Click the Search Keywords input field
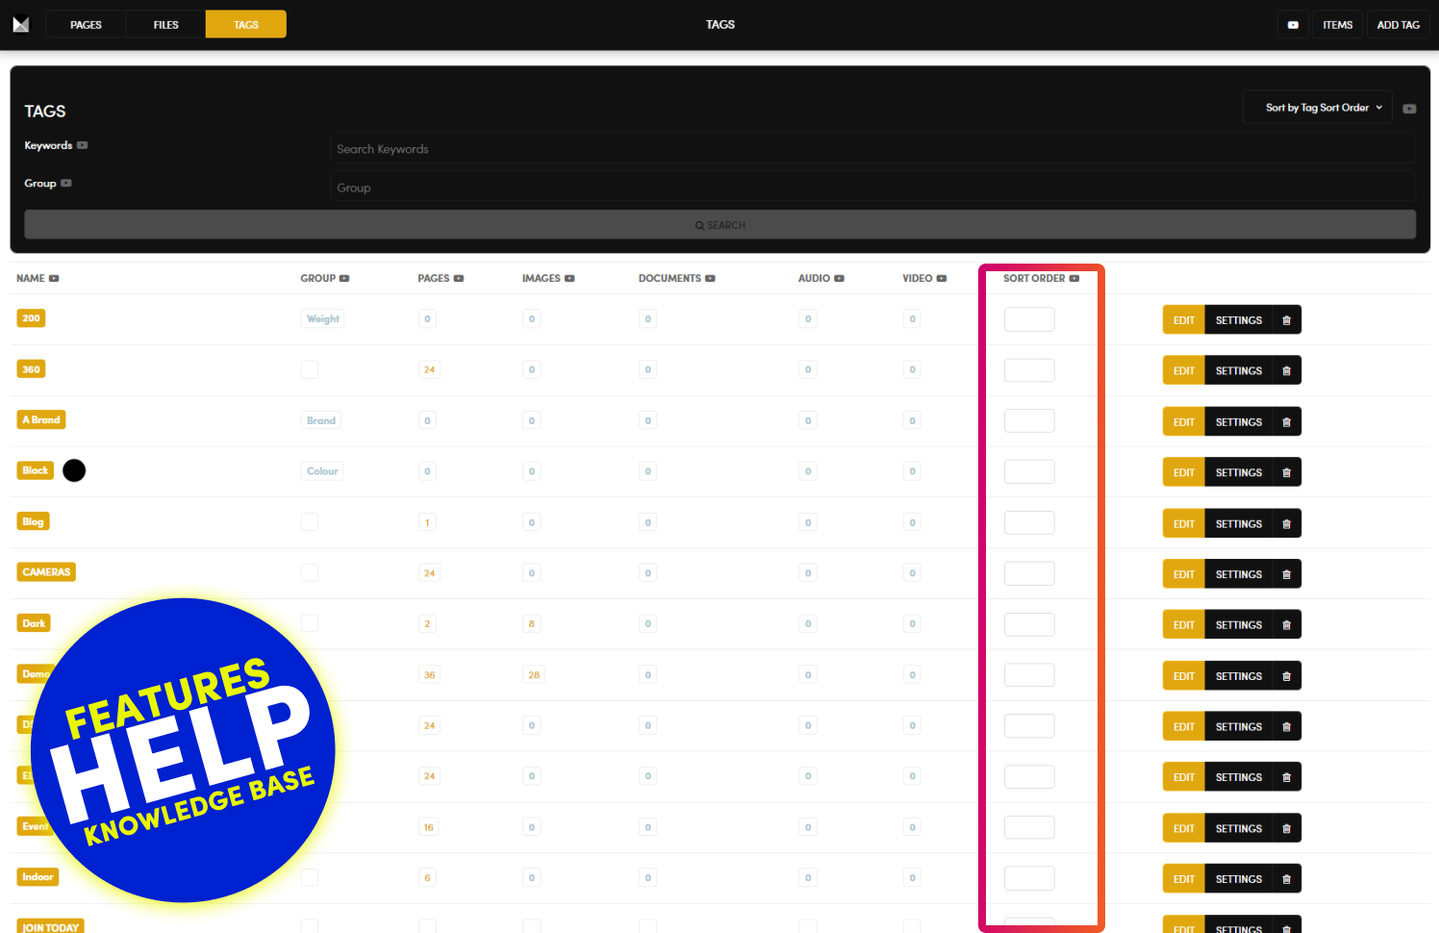 [871, 149]
